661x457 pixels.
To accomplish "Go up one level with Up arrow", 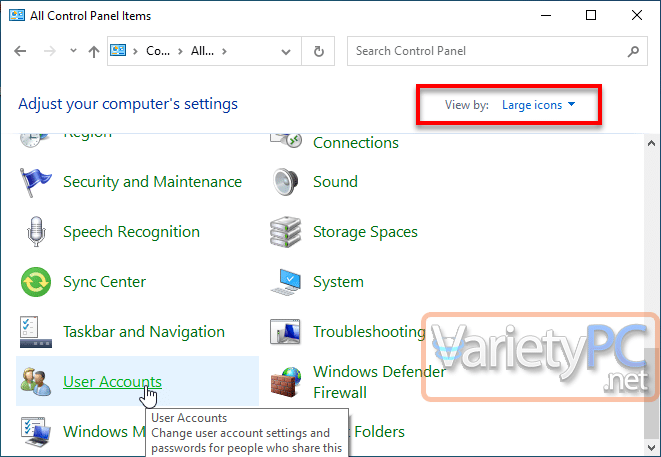I will coord(94,51).
